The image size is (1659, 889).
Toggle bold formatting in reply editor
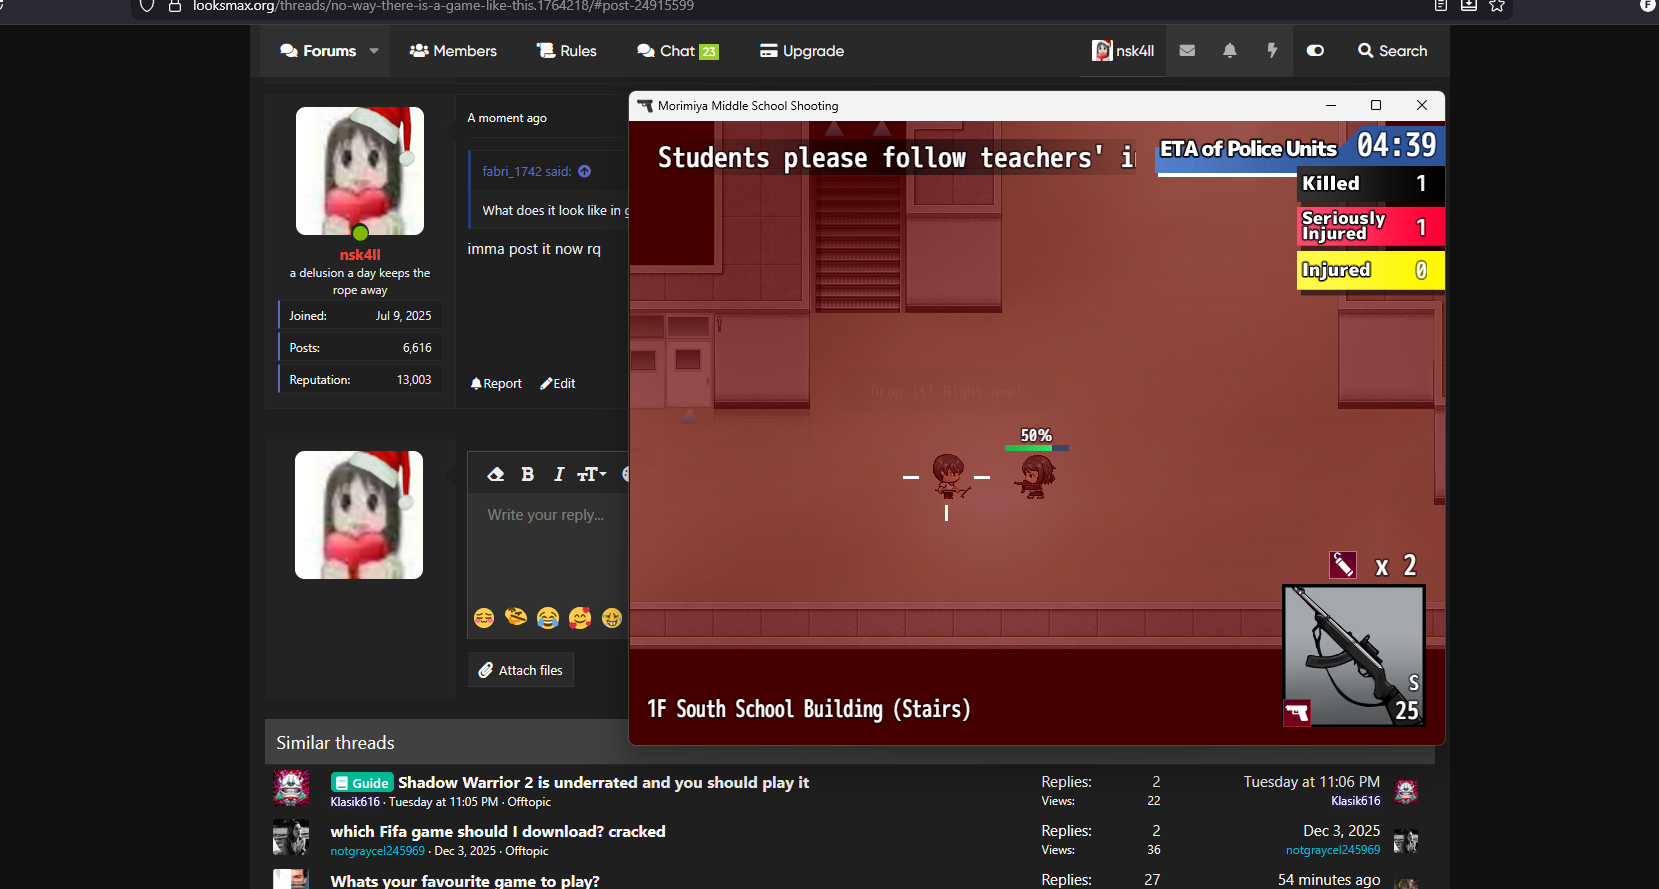coord(527,474)
